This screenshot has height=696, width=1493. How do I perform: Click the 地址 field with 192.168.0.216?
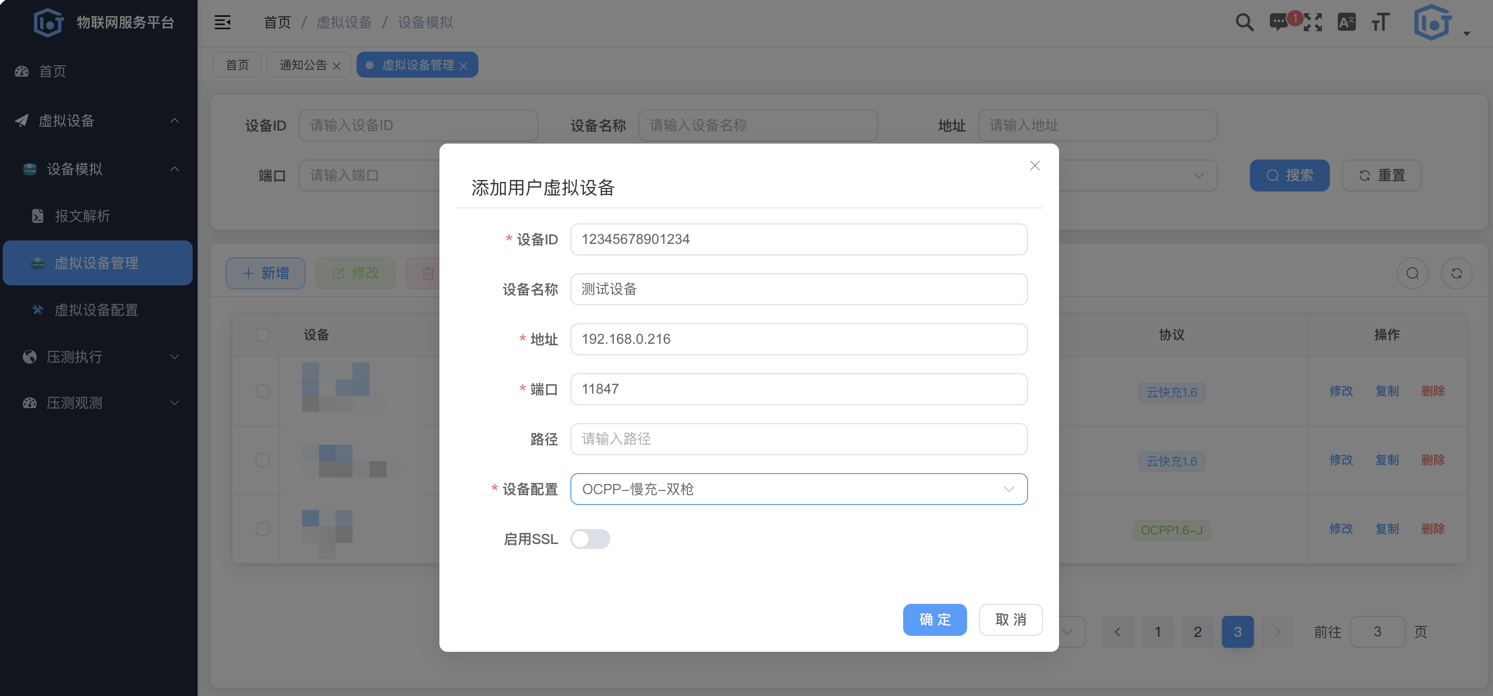(799, 339)
